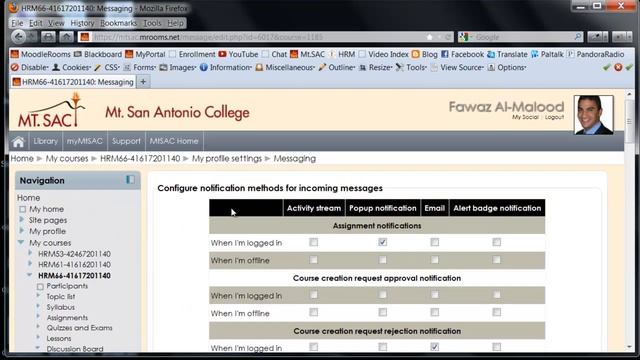Image resolution: width=640 pixels, height=360 pixels.
Task: Open the Bookmarks menu
Action: [x=119, y=23]
